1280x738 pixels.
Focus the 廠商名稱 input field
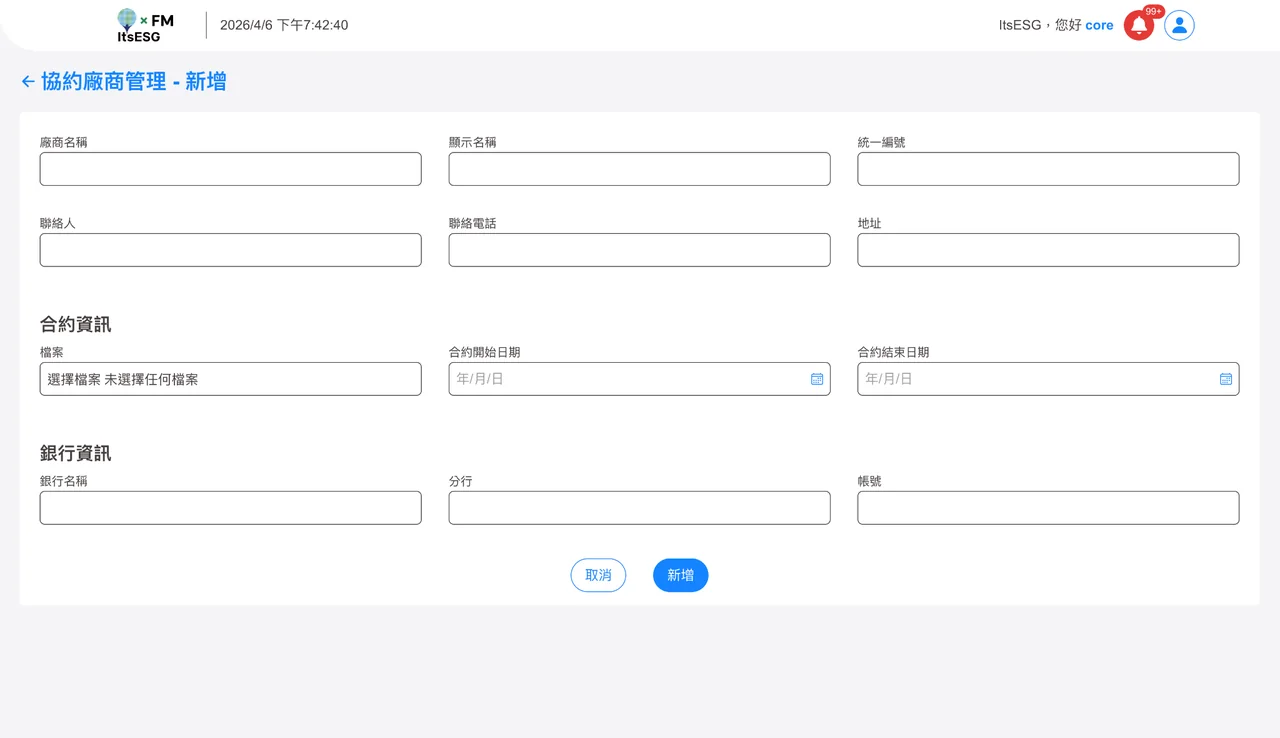pos(230,169)
